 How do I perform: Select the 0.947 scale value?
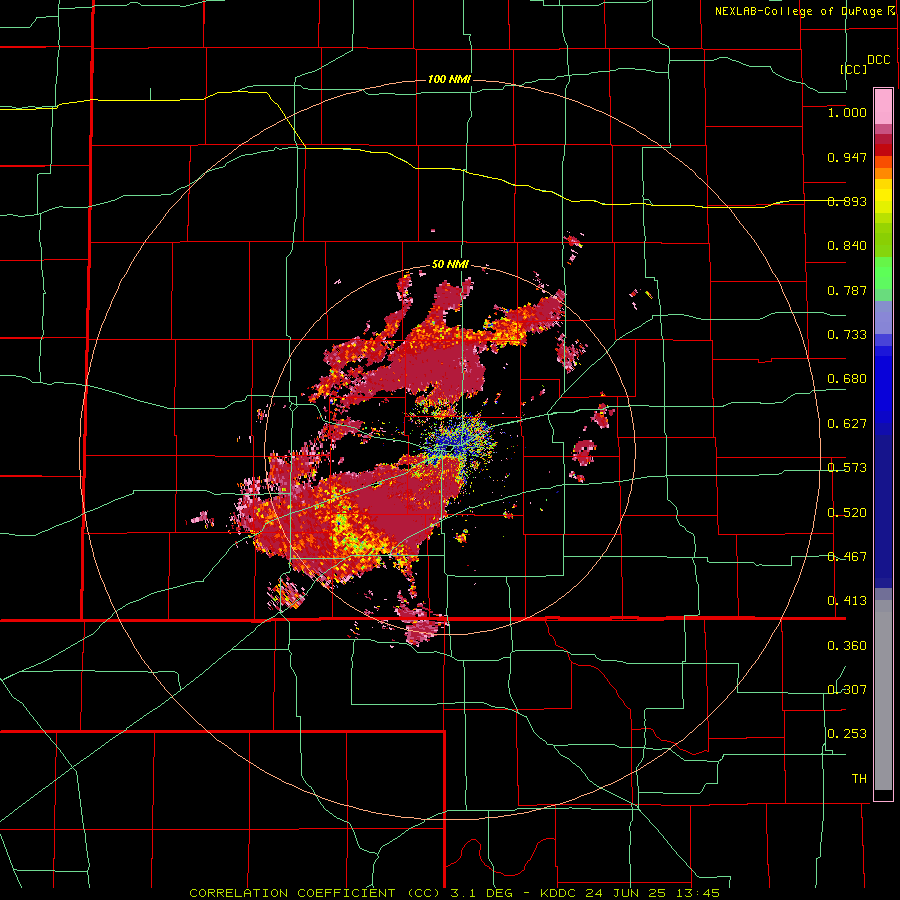(x=847, y=157)
